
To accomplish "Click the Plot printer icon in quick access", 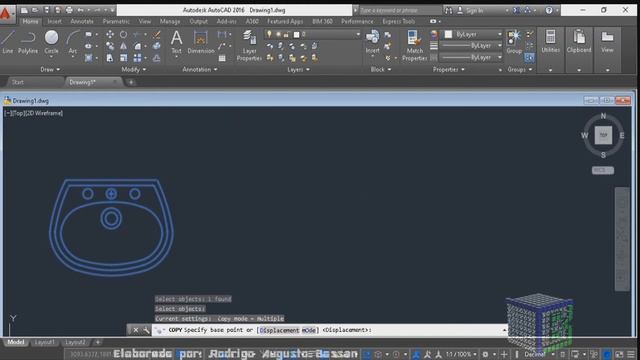I will point(69,10).
